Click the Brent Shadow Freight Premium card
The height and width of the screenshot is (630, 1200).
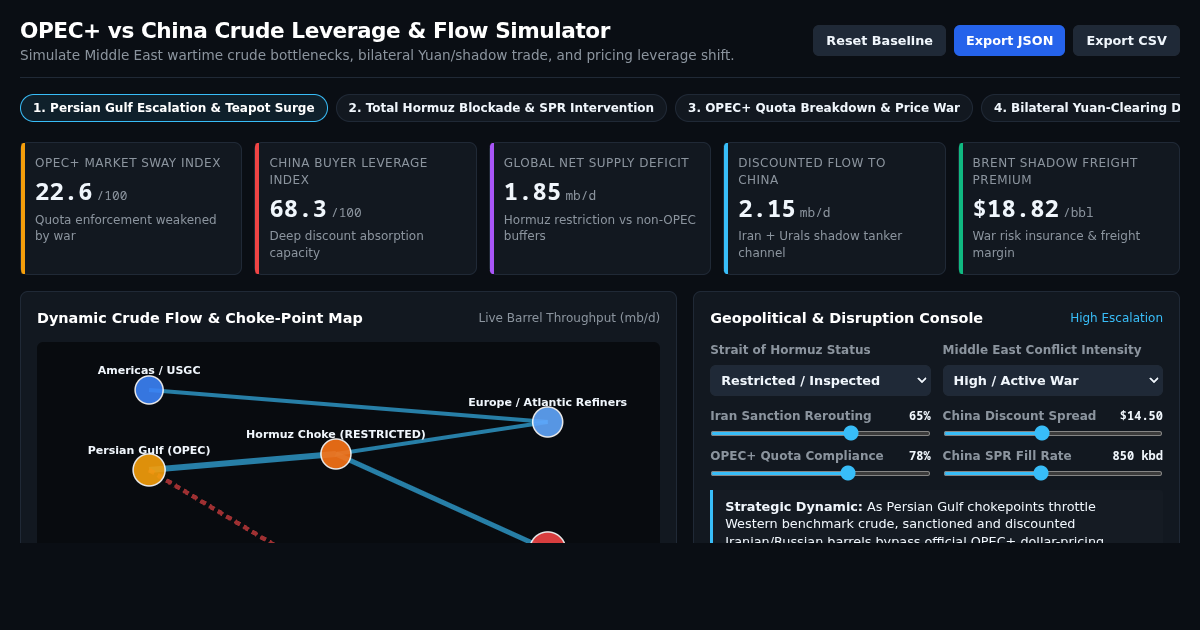pyautogui.click(x=1069, y=208)
